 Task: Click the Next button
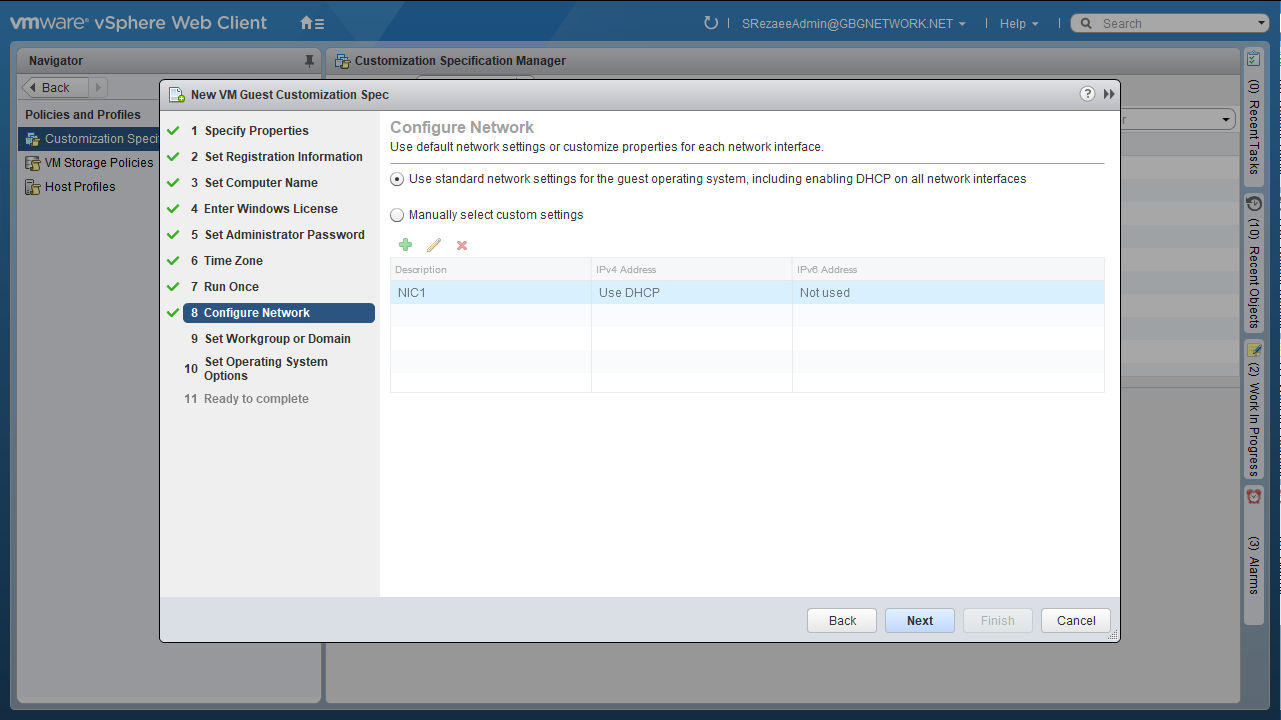pyautogui.click(x=919, y=621)
